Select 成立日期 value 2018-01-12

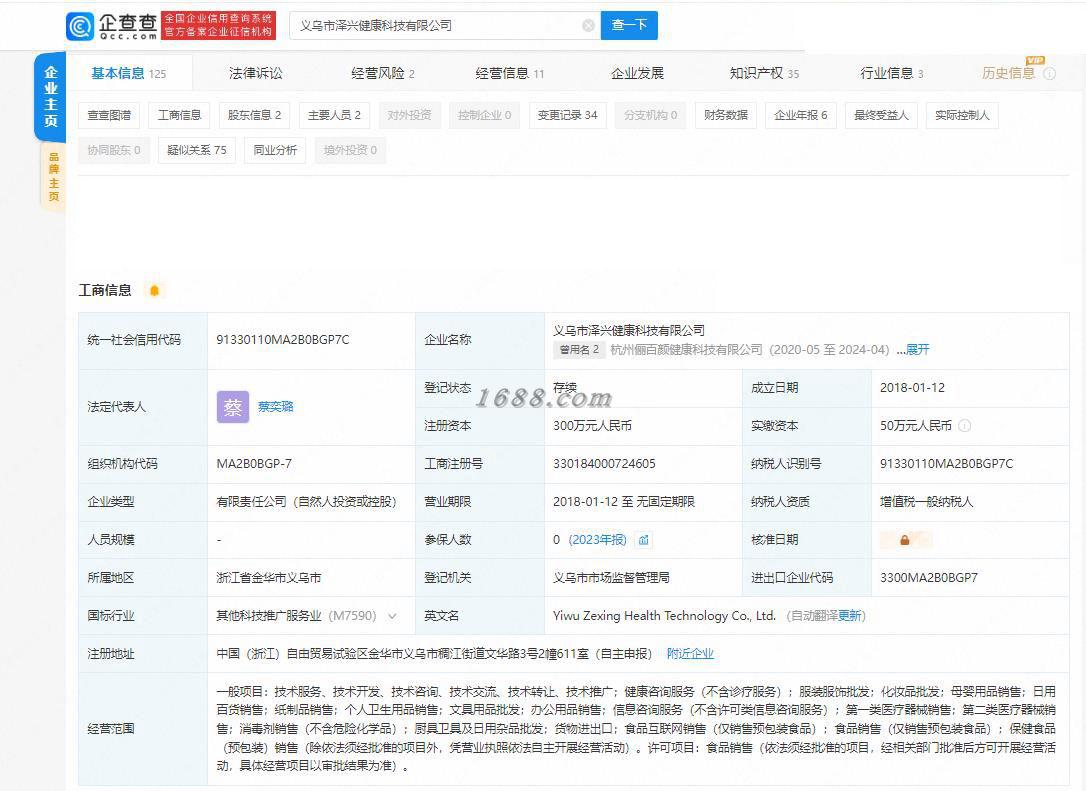pos(912,388)
